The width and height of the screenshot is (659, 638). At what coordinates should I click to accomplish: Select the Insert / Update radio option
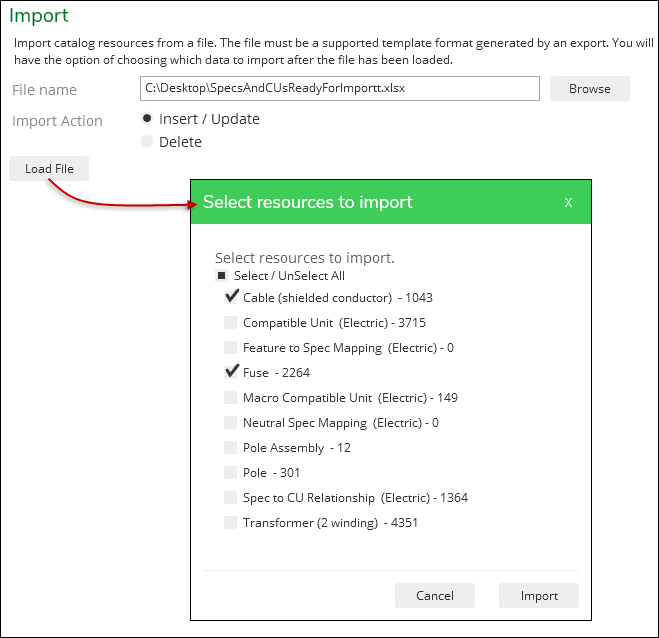[x=147, y=119]
